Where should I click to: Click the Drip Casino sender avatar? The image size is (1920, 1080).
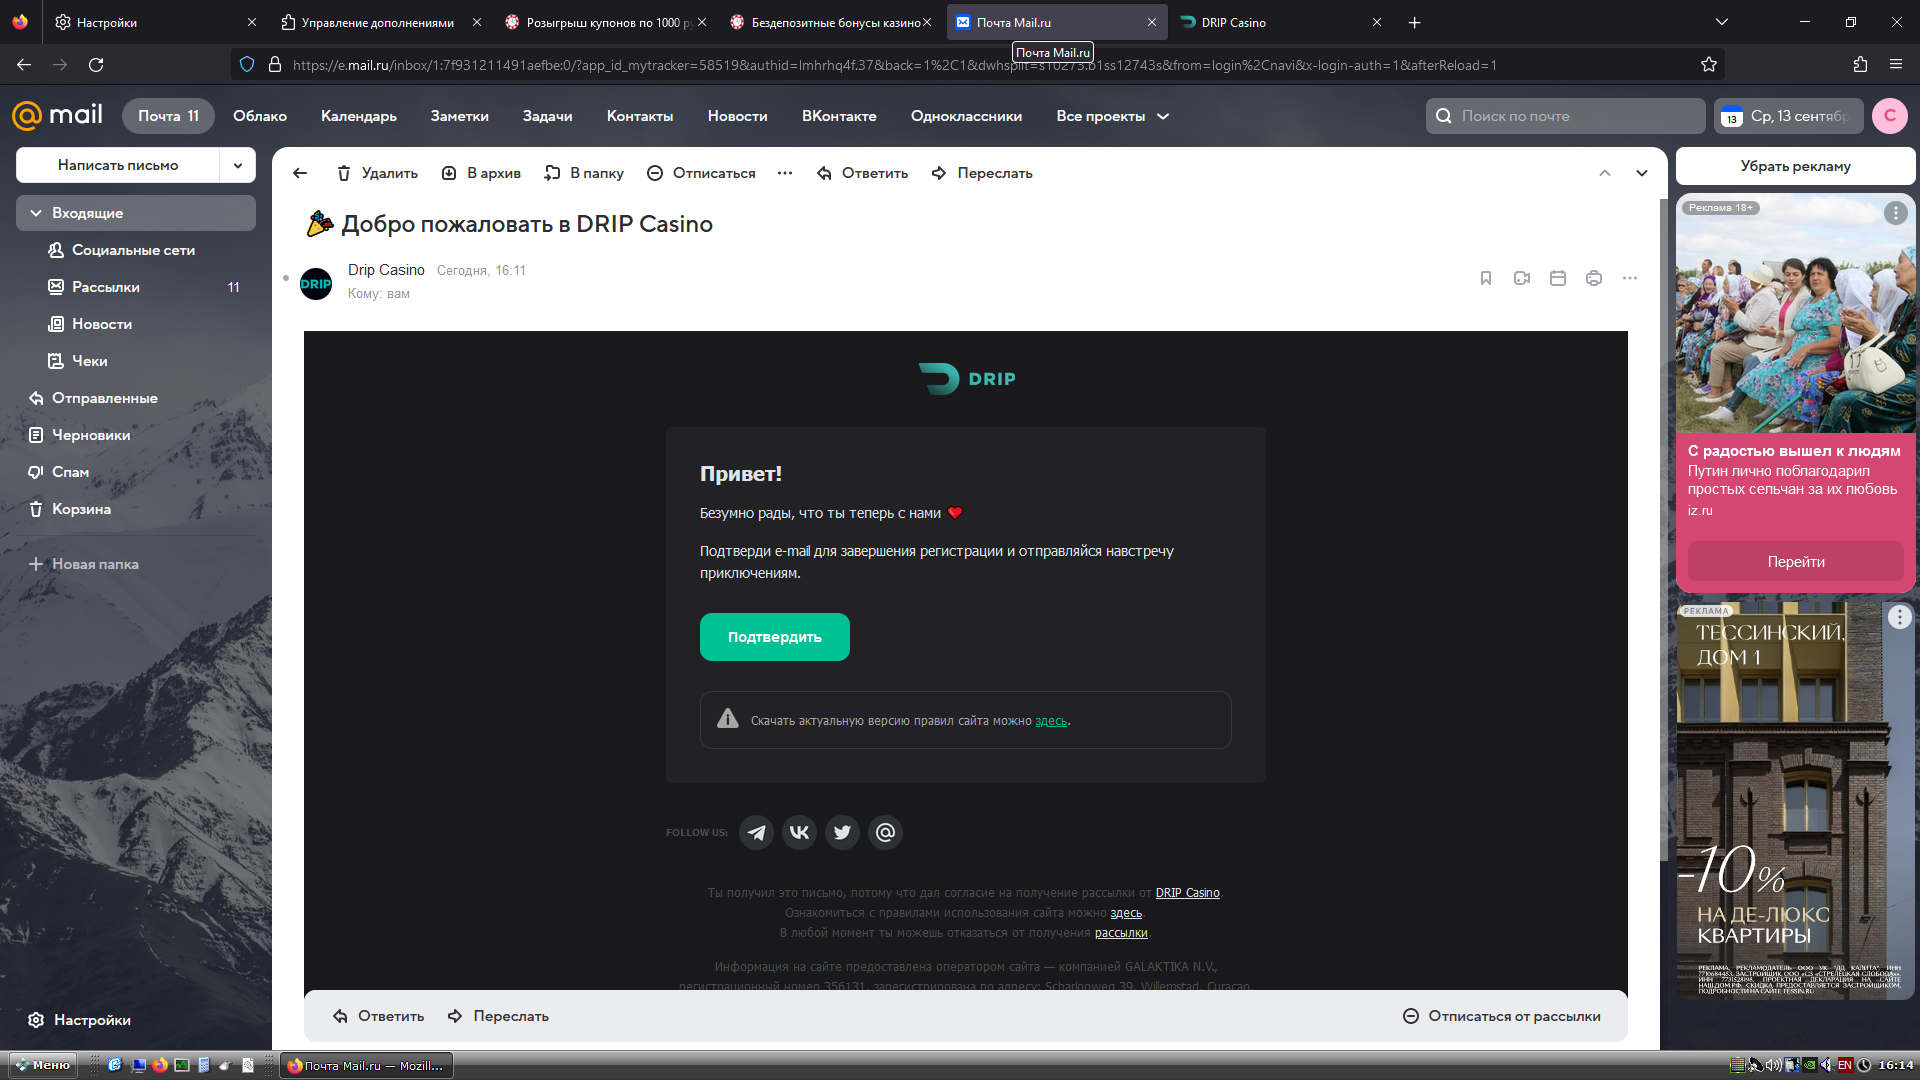tap(316, 284)
